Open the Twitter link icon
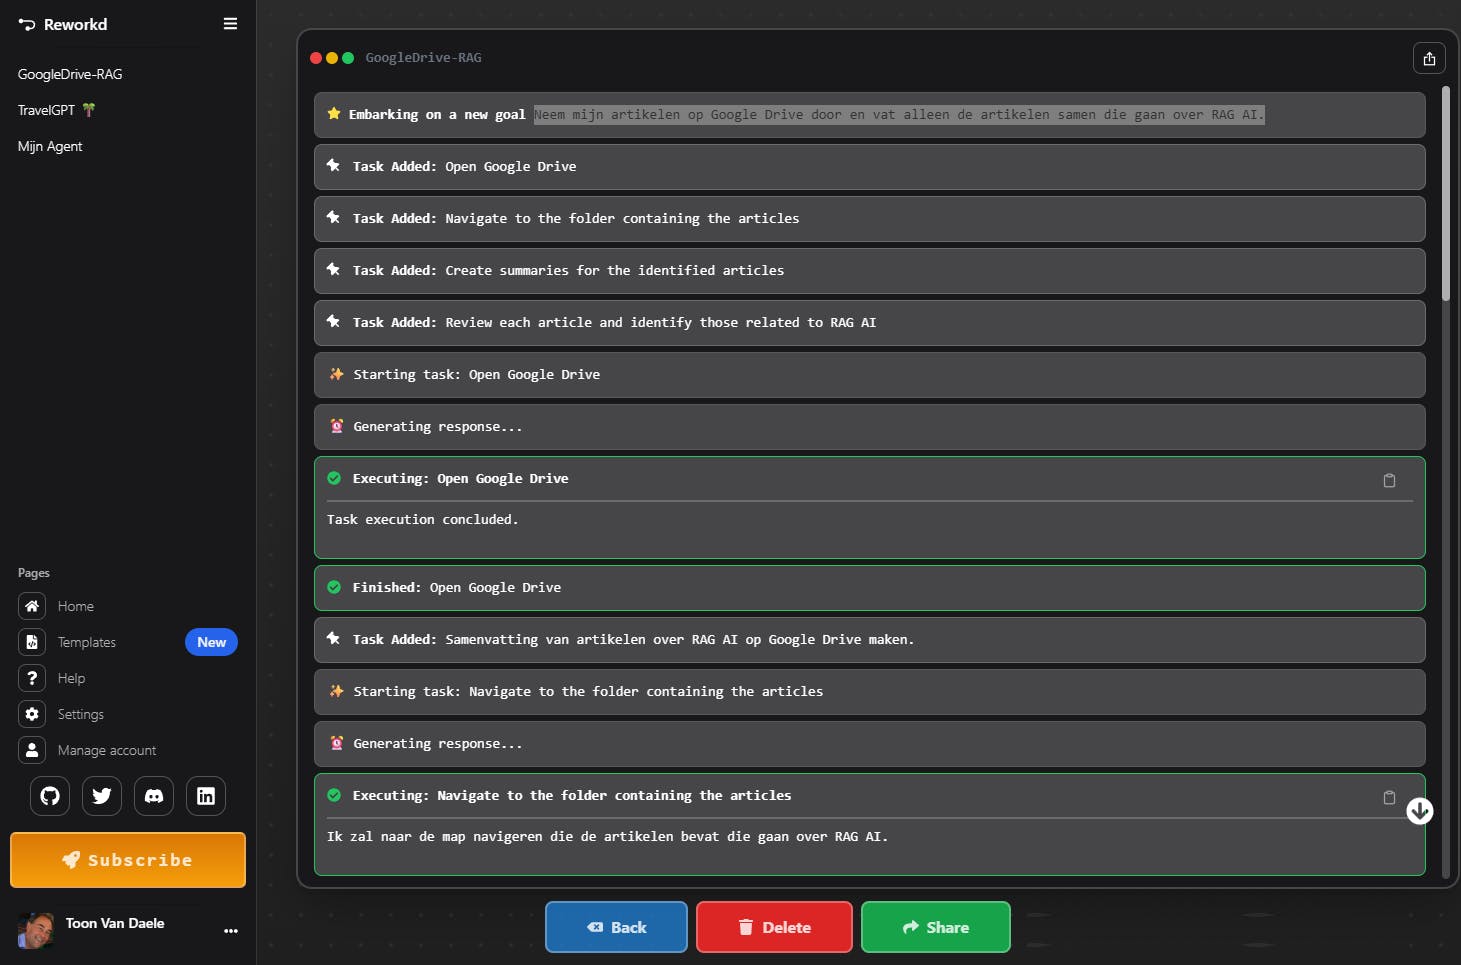Viewport: 1461px width, 965px height. click(102, 796)
